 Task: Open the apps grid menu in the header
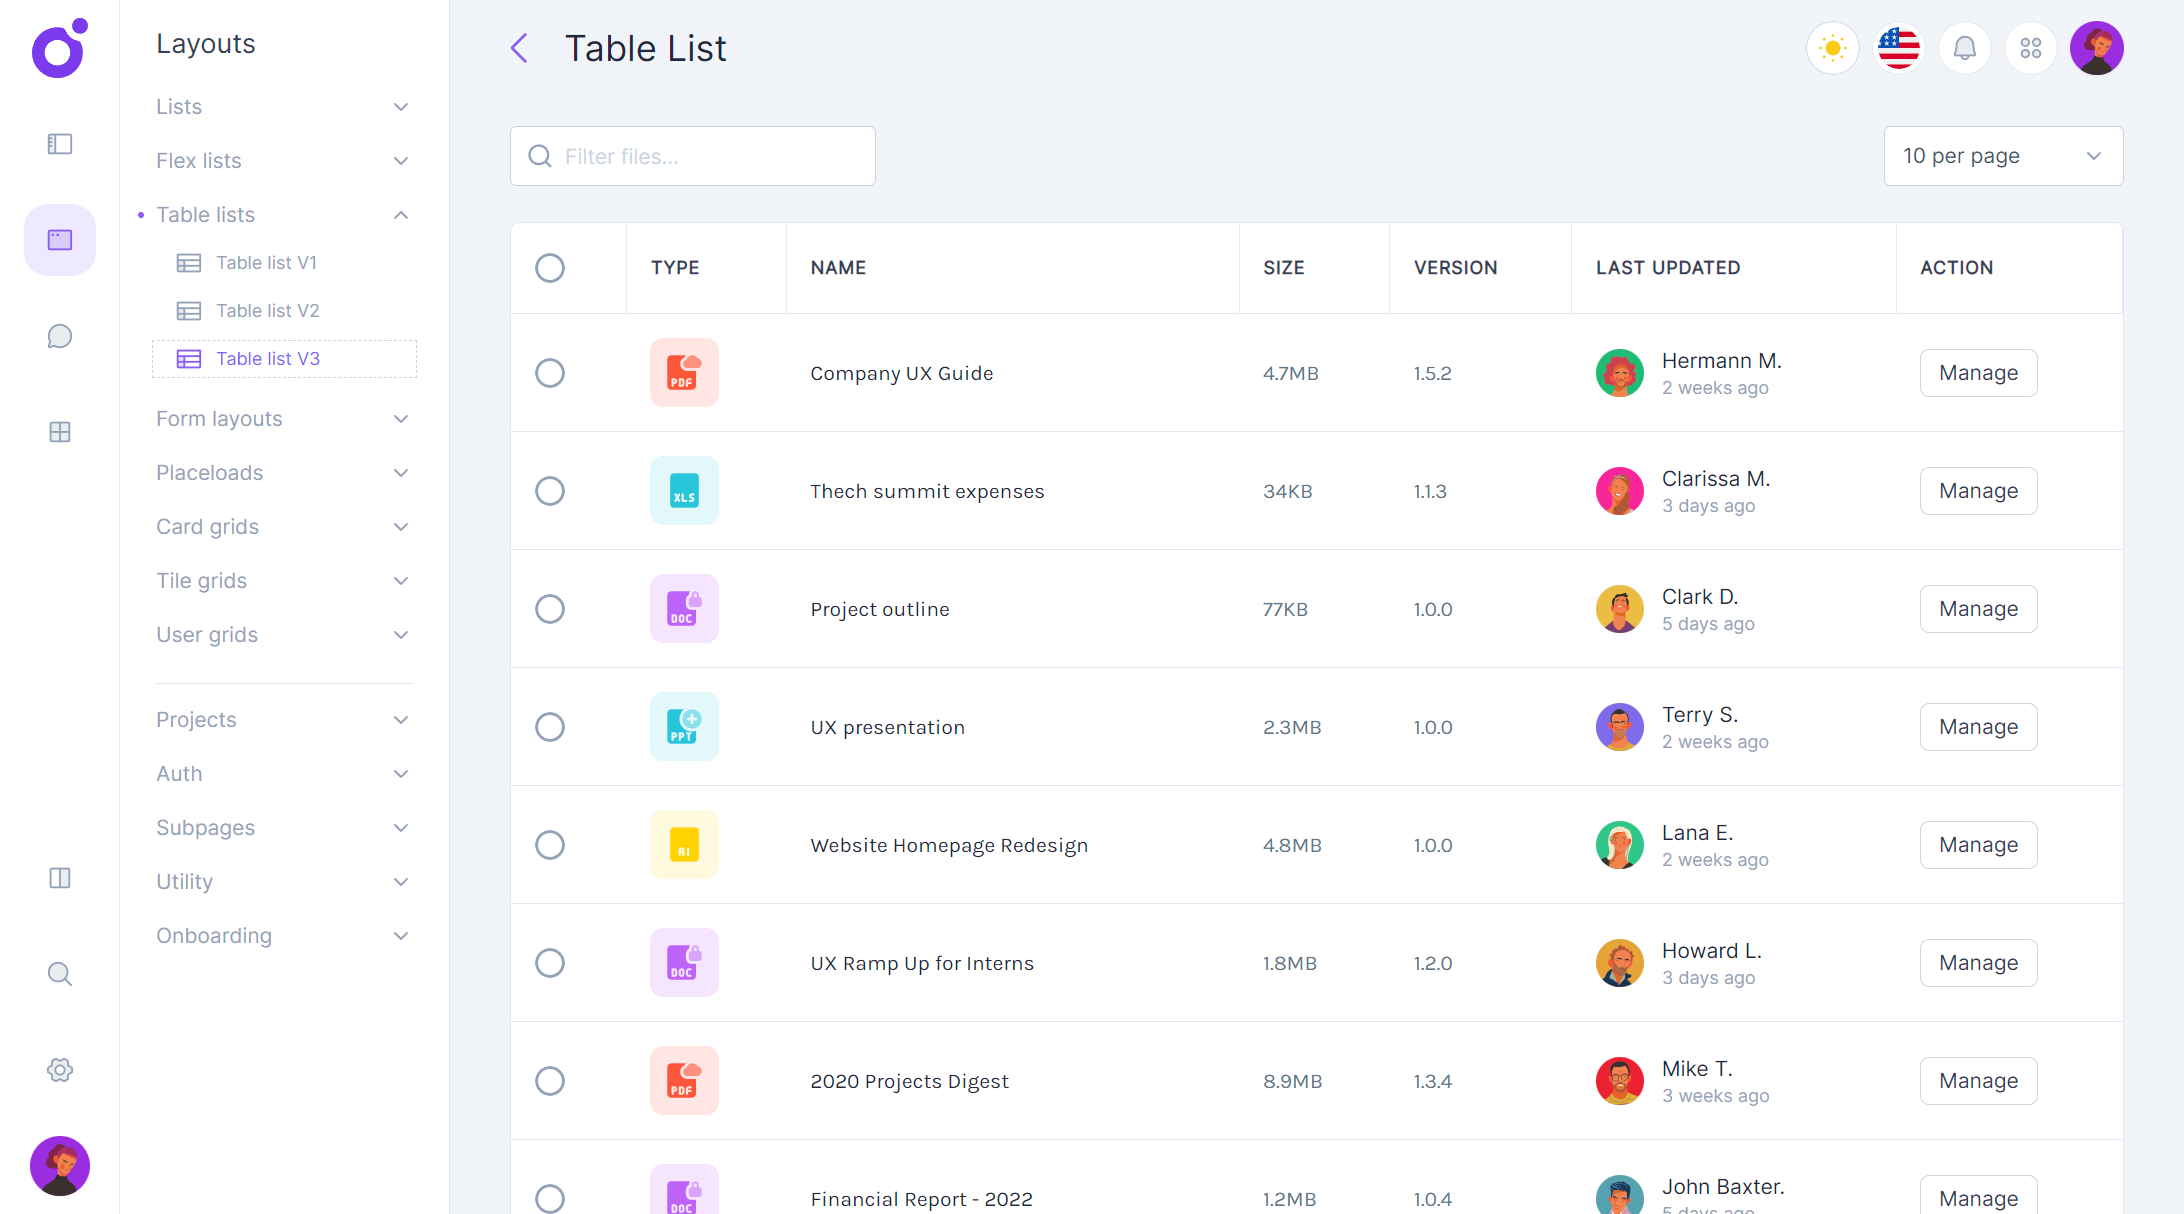[x=2030, y=47]
